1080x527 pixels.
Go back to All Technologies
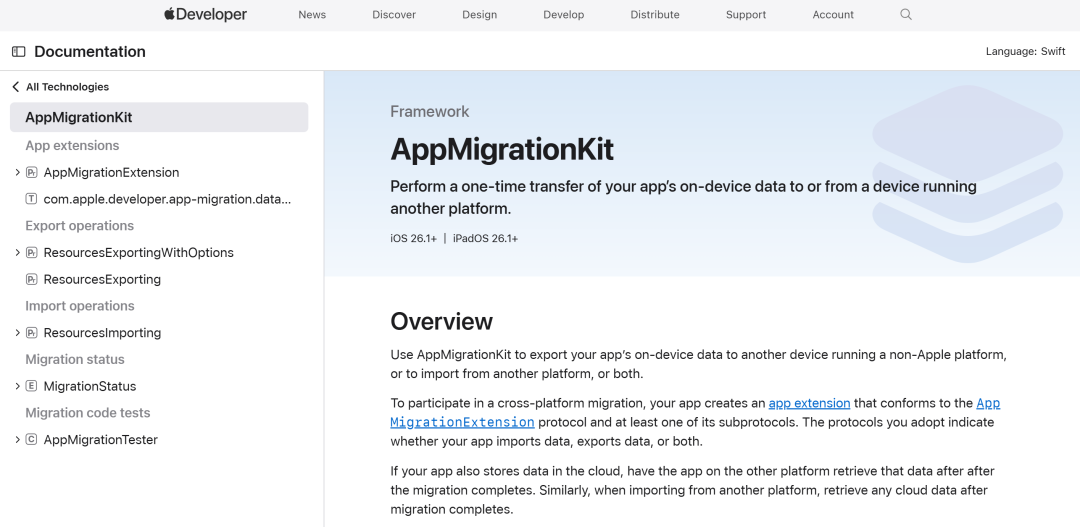pyautogui.click(x=60, y=87)
